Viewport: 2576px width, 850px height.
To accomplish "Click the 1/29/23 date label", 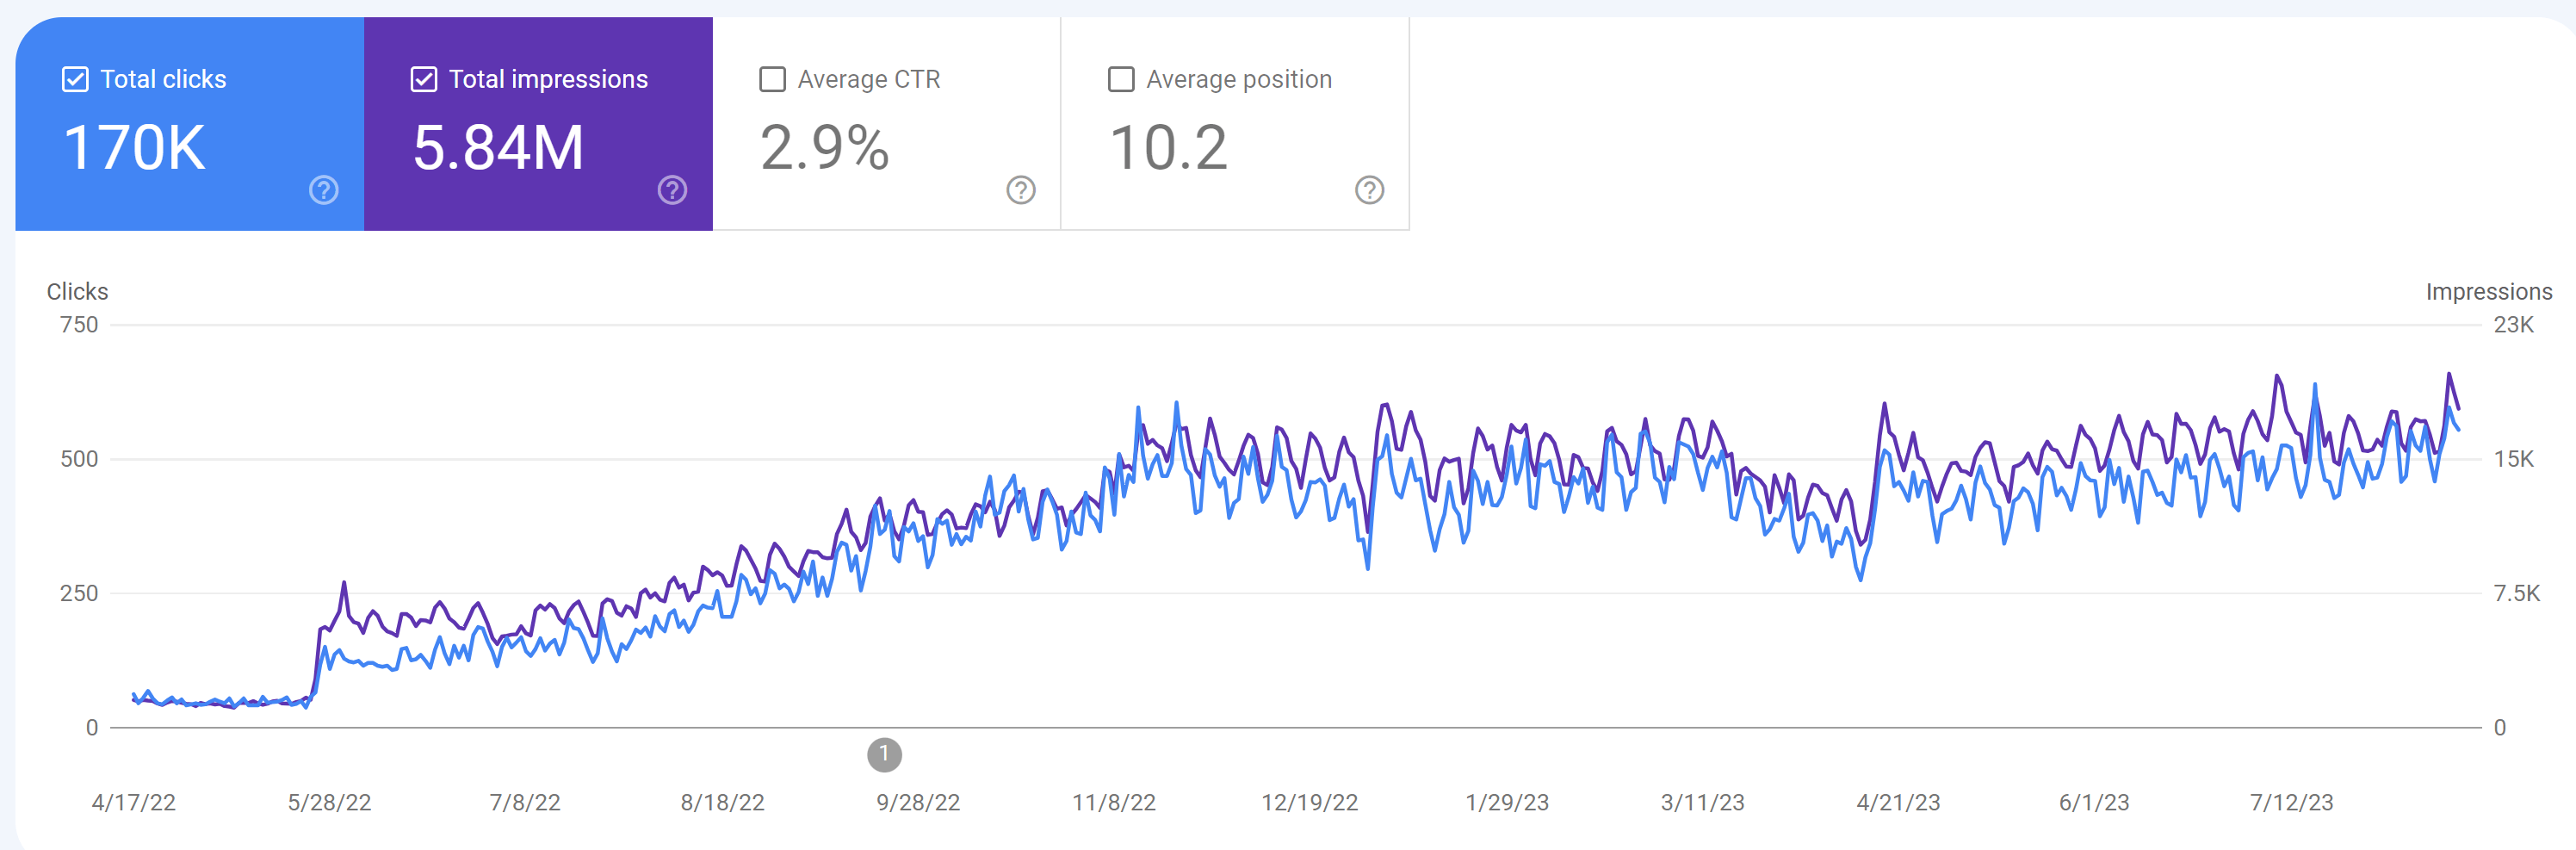I will (x=1506, y=802).
